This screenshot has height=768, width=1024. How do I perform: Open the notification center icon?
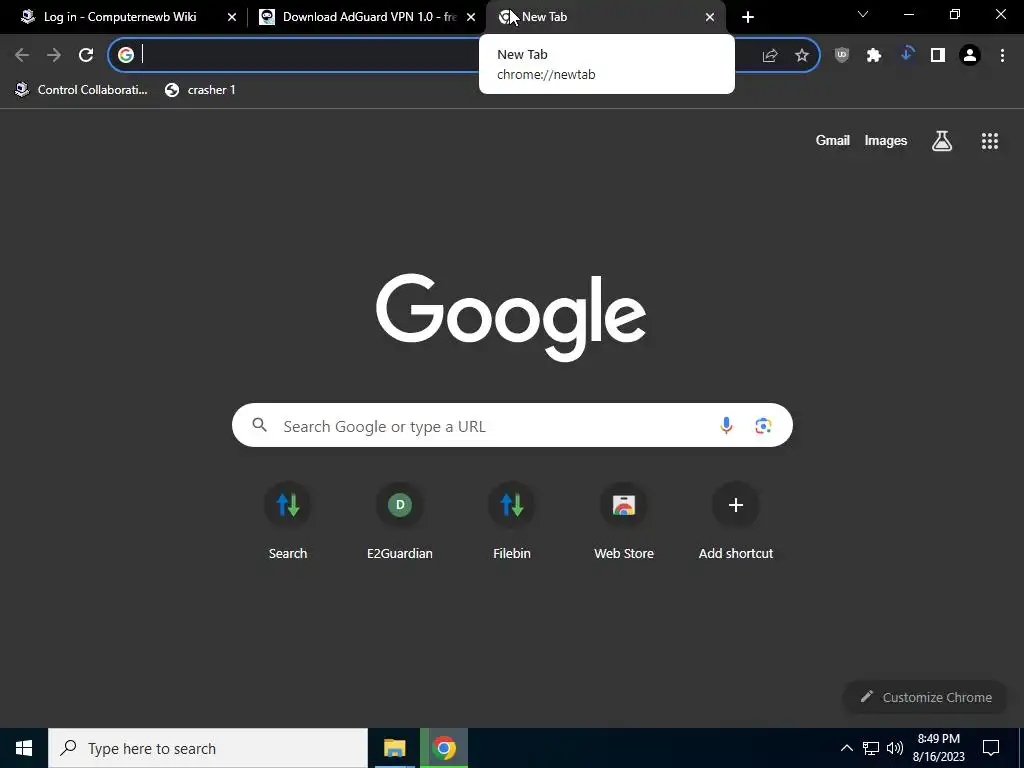tap(991, 748)
